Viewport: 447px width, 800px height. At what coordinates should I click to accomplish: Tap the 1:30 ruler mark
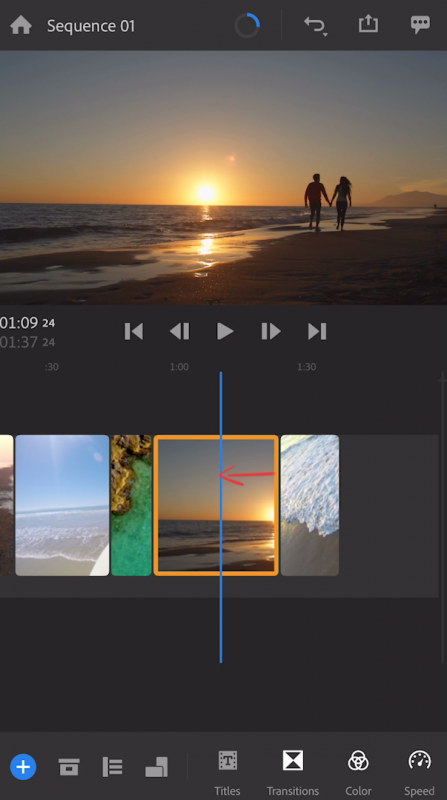(x=307, y=367)
